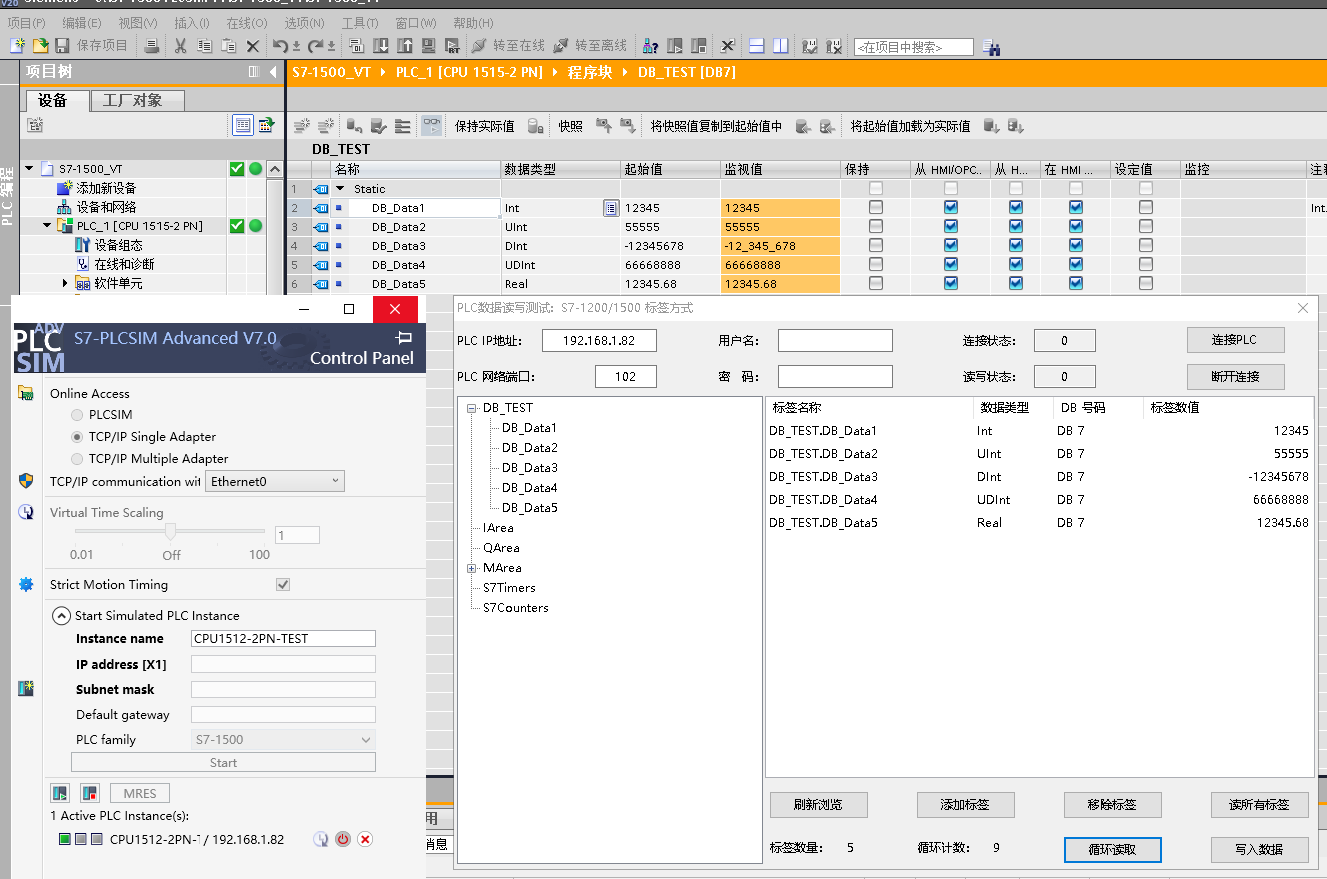Image resolution: width=1327 pixels, height=879 pixels.
Task: Click the Stop PLC instance icon beside MRES
Action: (90, 793)
